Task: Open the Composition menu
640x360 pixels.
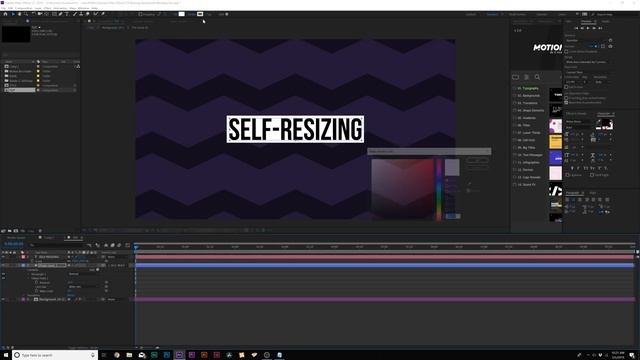Action: pos(24,8)
